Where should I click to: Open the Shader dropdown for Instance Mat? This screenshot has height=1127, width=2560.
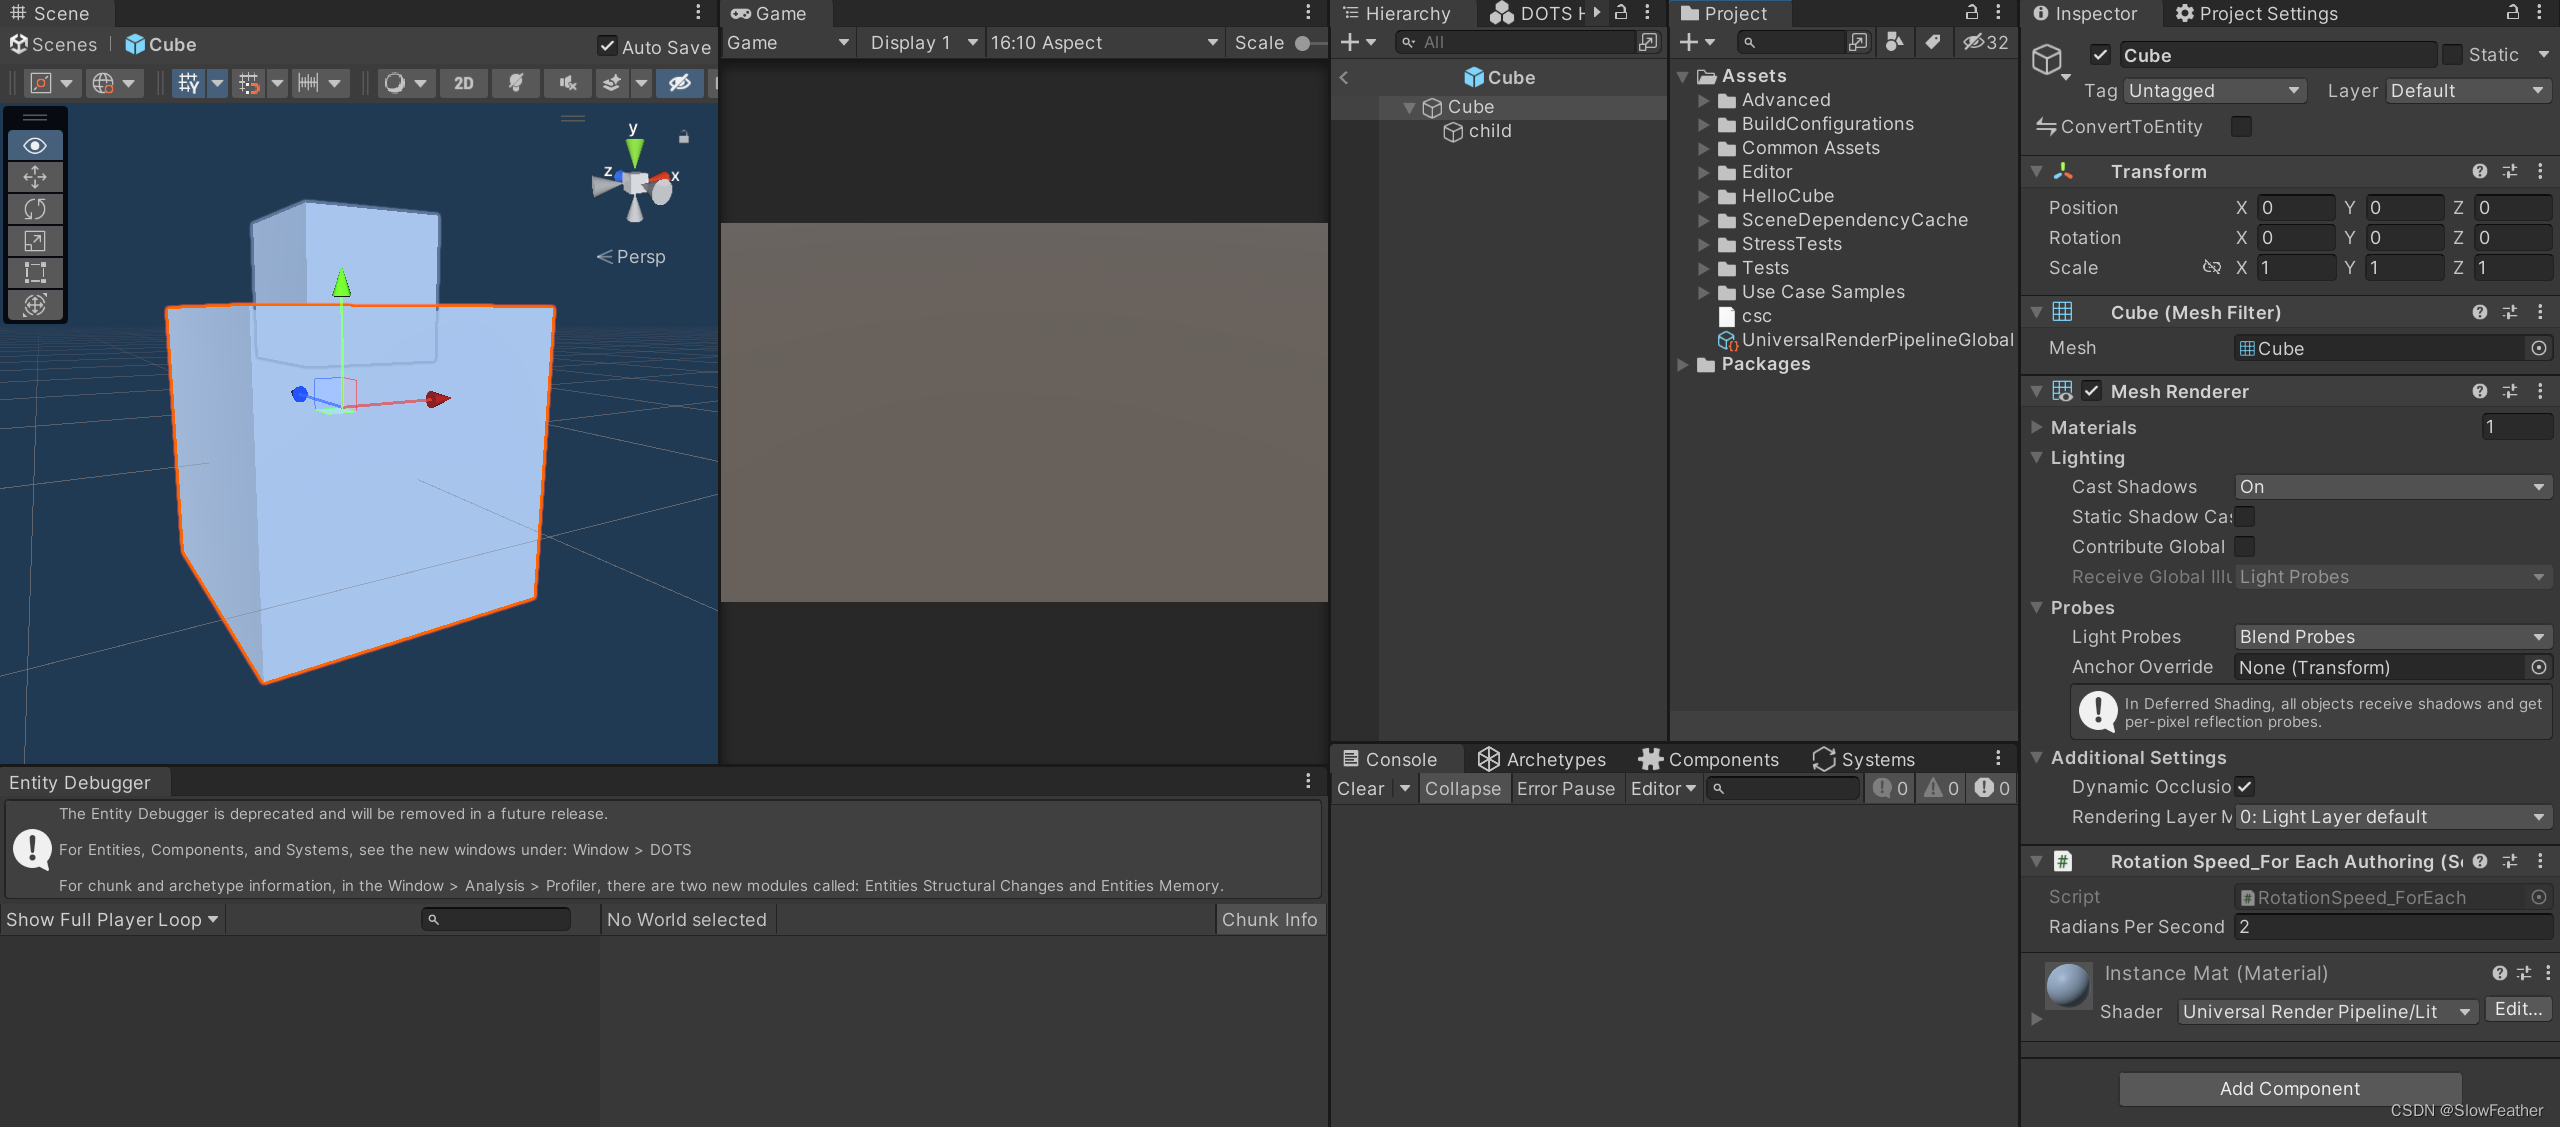point(2327,1012)
